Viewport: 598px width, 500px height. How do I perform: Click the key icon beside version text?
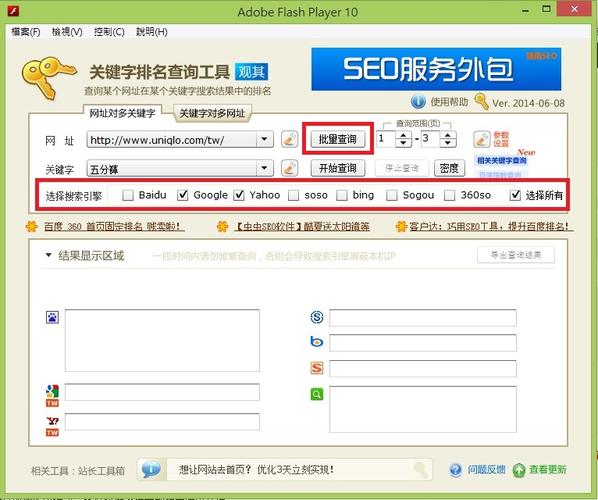pos(481,101)
